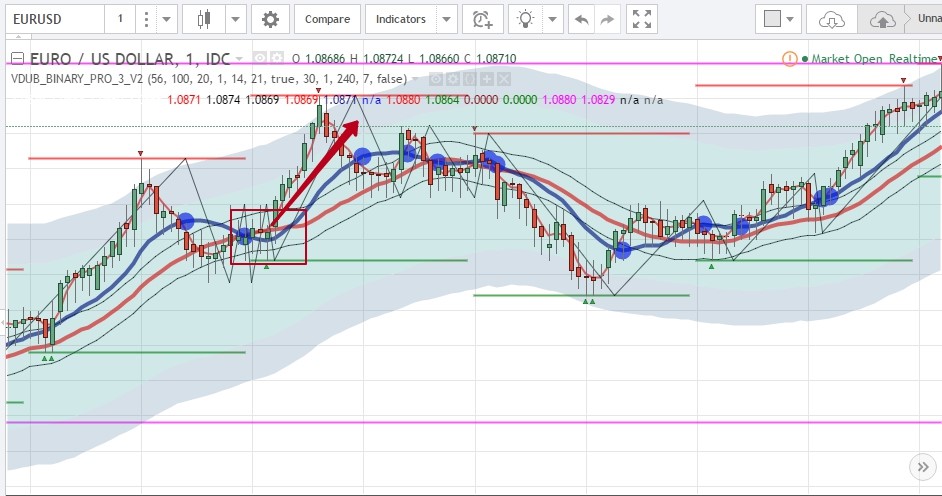Expand the chart layout dropdown arrow
This screenshot has width=942, height=496.
coord(790,19)
